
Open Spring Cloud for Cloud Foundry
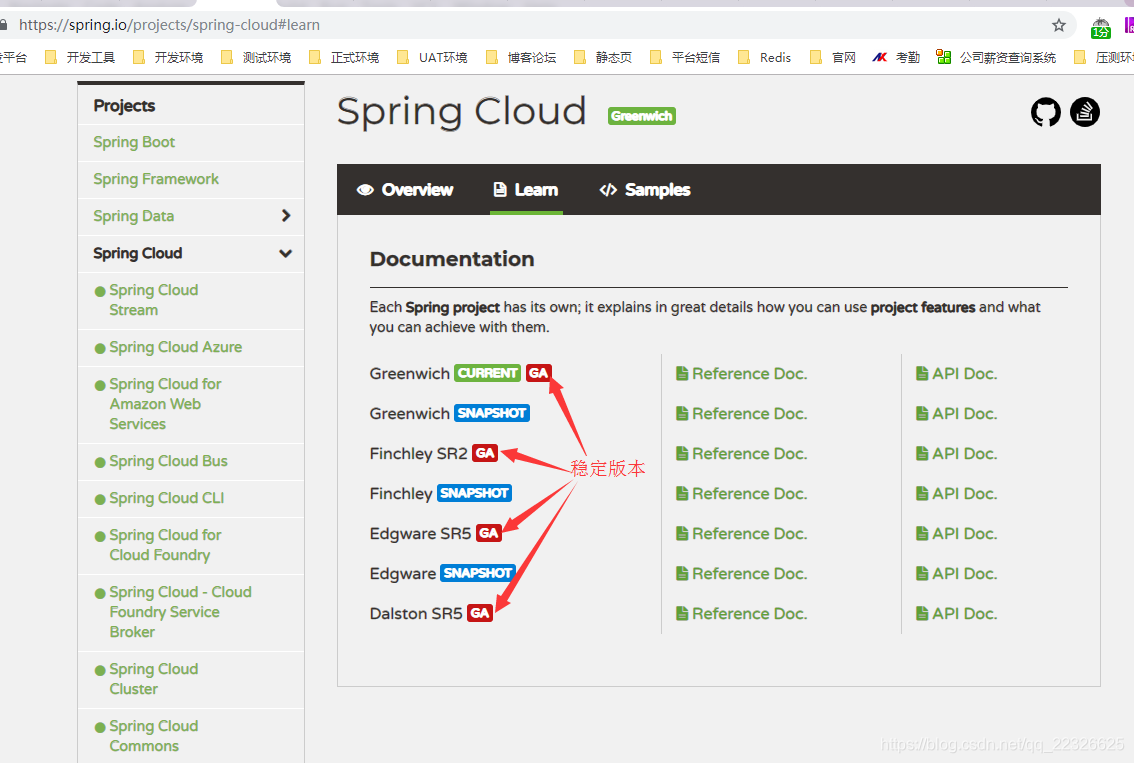click(x=165, y=545)
